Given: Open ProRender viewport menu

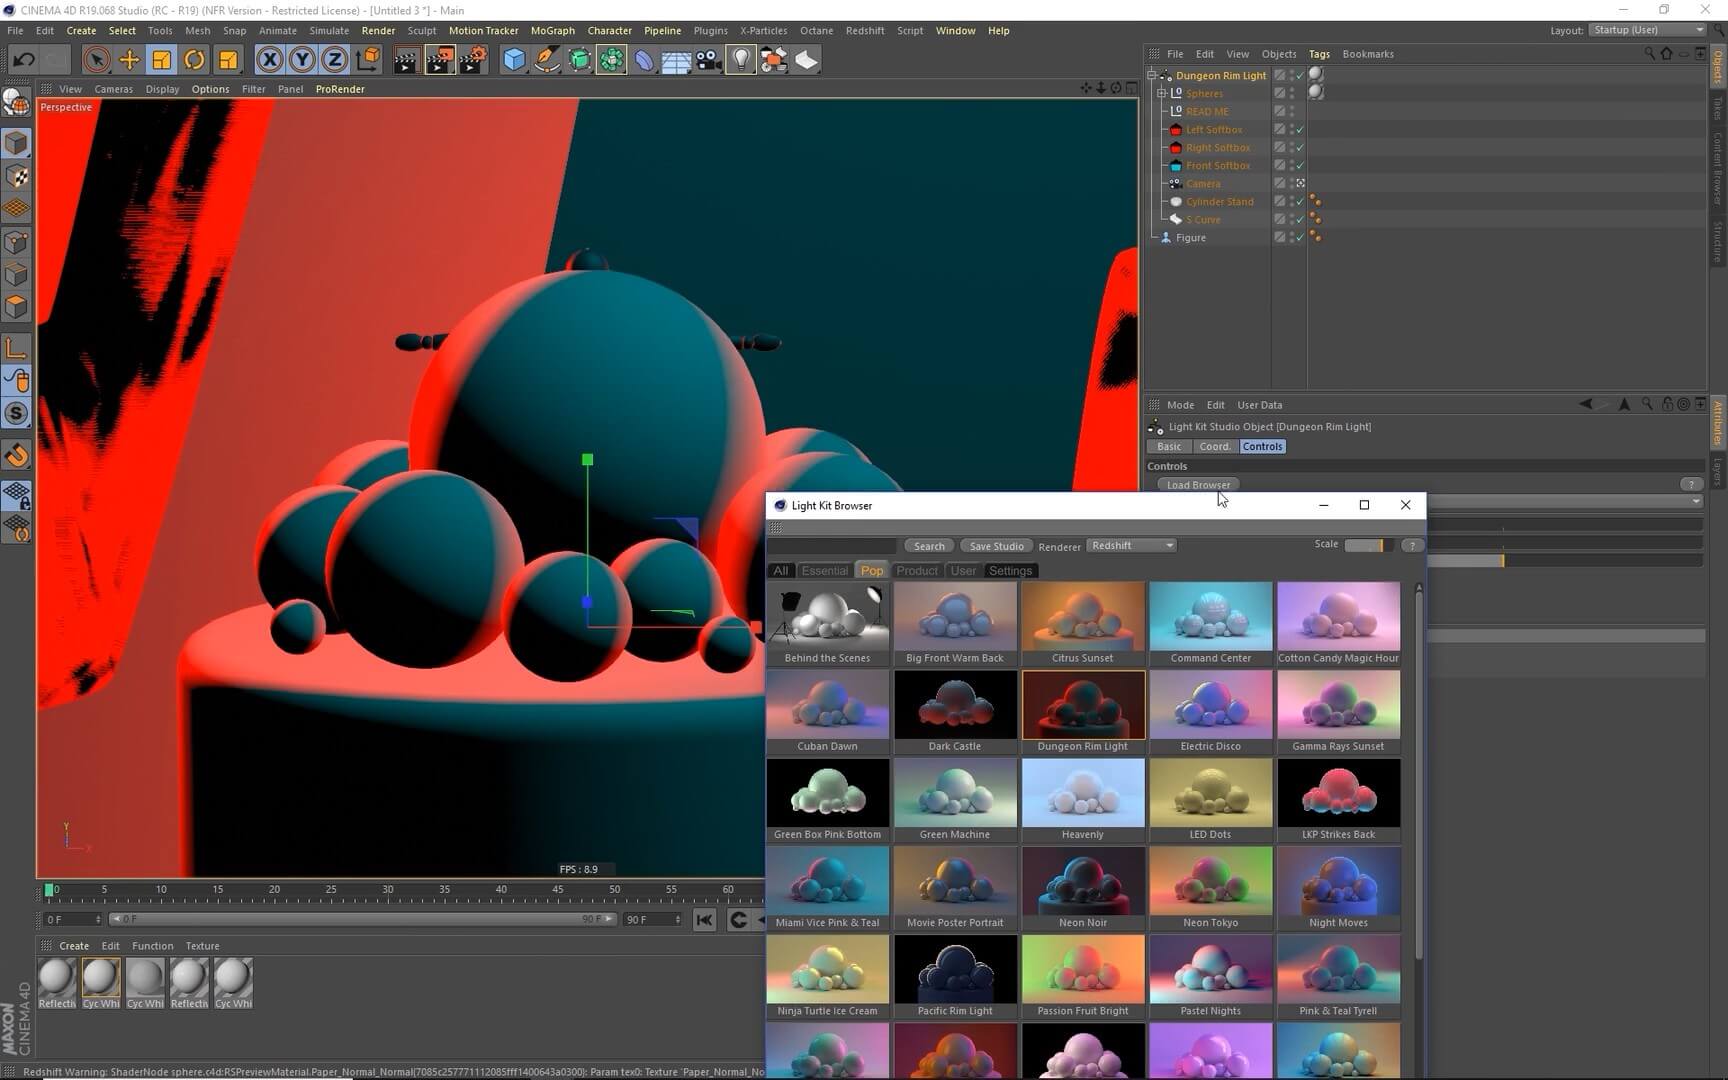Looking at the screenshot, I should coord(340,89).
